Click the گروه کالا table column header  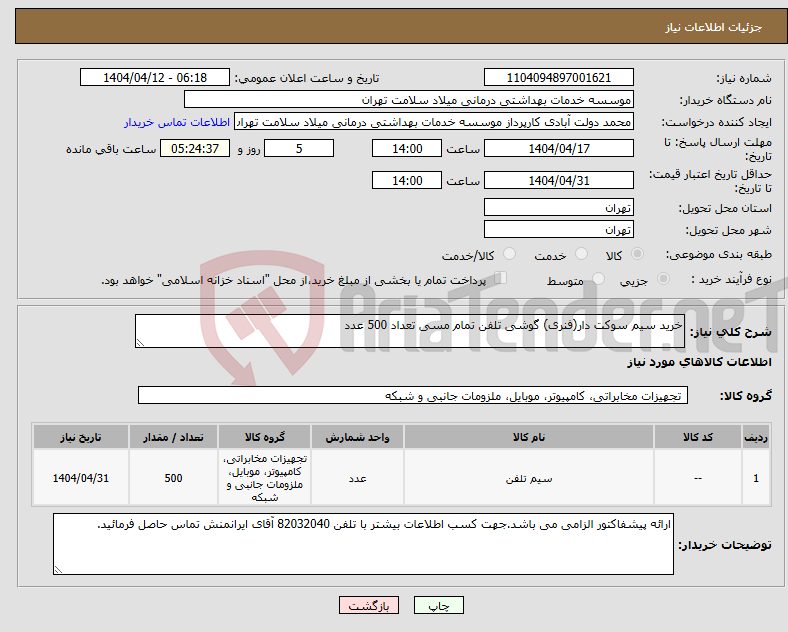click(x=264, y=437)
